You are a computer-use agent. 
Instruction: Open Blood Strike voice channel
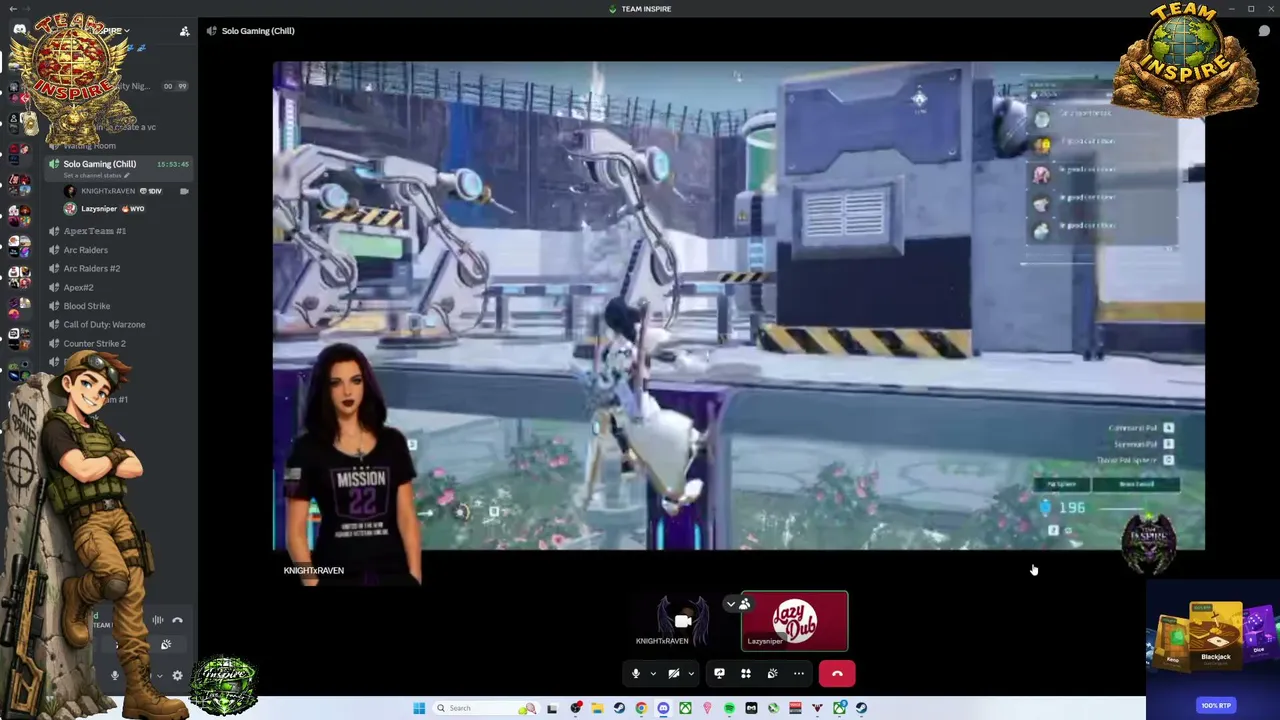click(x=87, y=306)
